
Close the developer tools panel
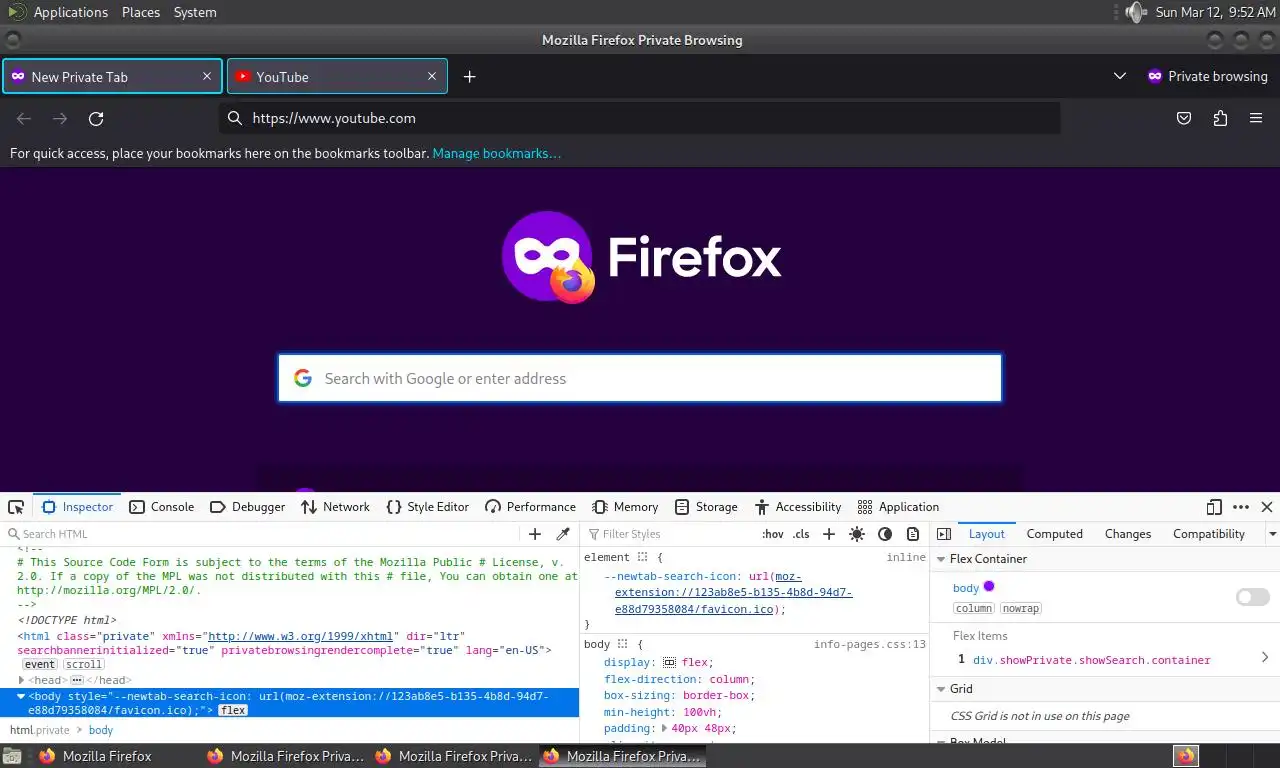pos(1267,507)
